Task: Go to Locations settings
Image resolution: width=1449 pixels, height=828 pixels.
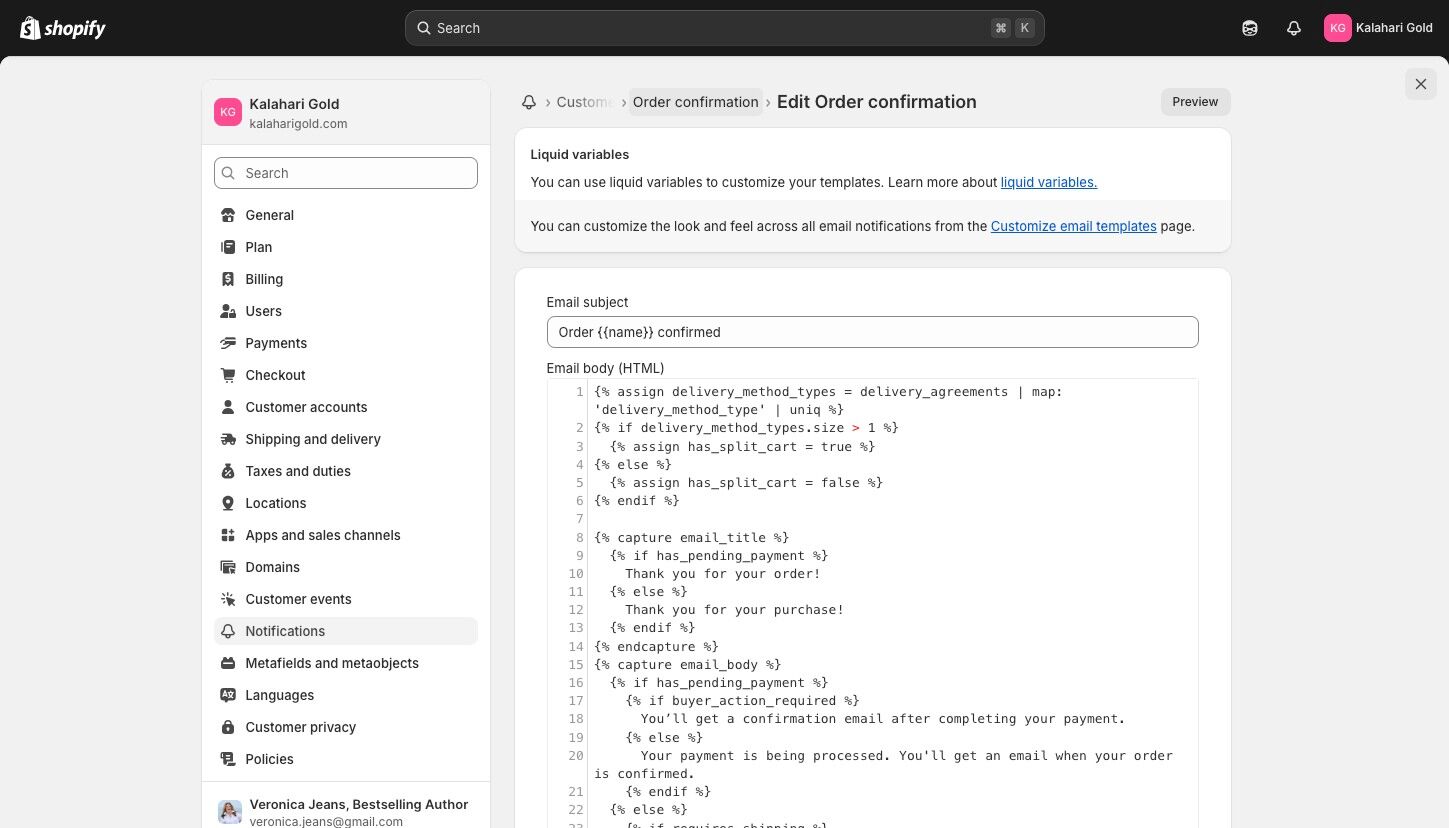Action: (346, 503)
